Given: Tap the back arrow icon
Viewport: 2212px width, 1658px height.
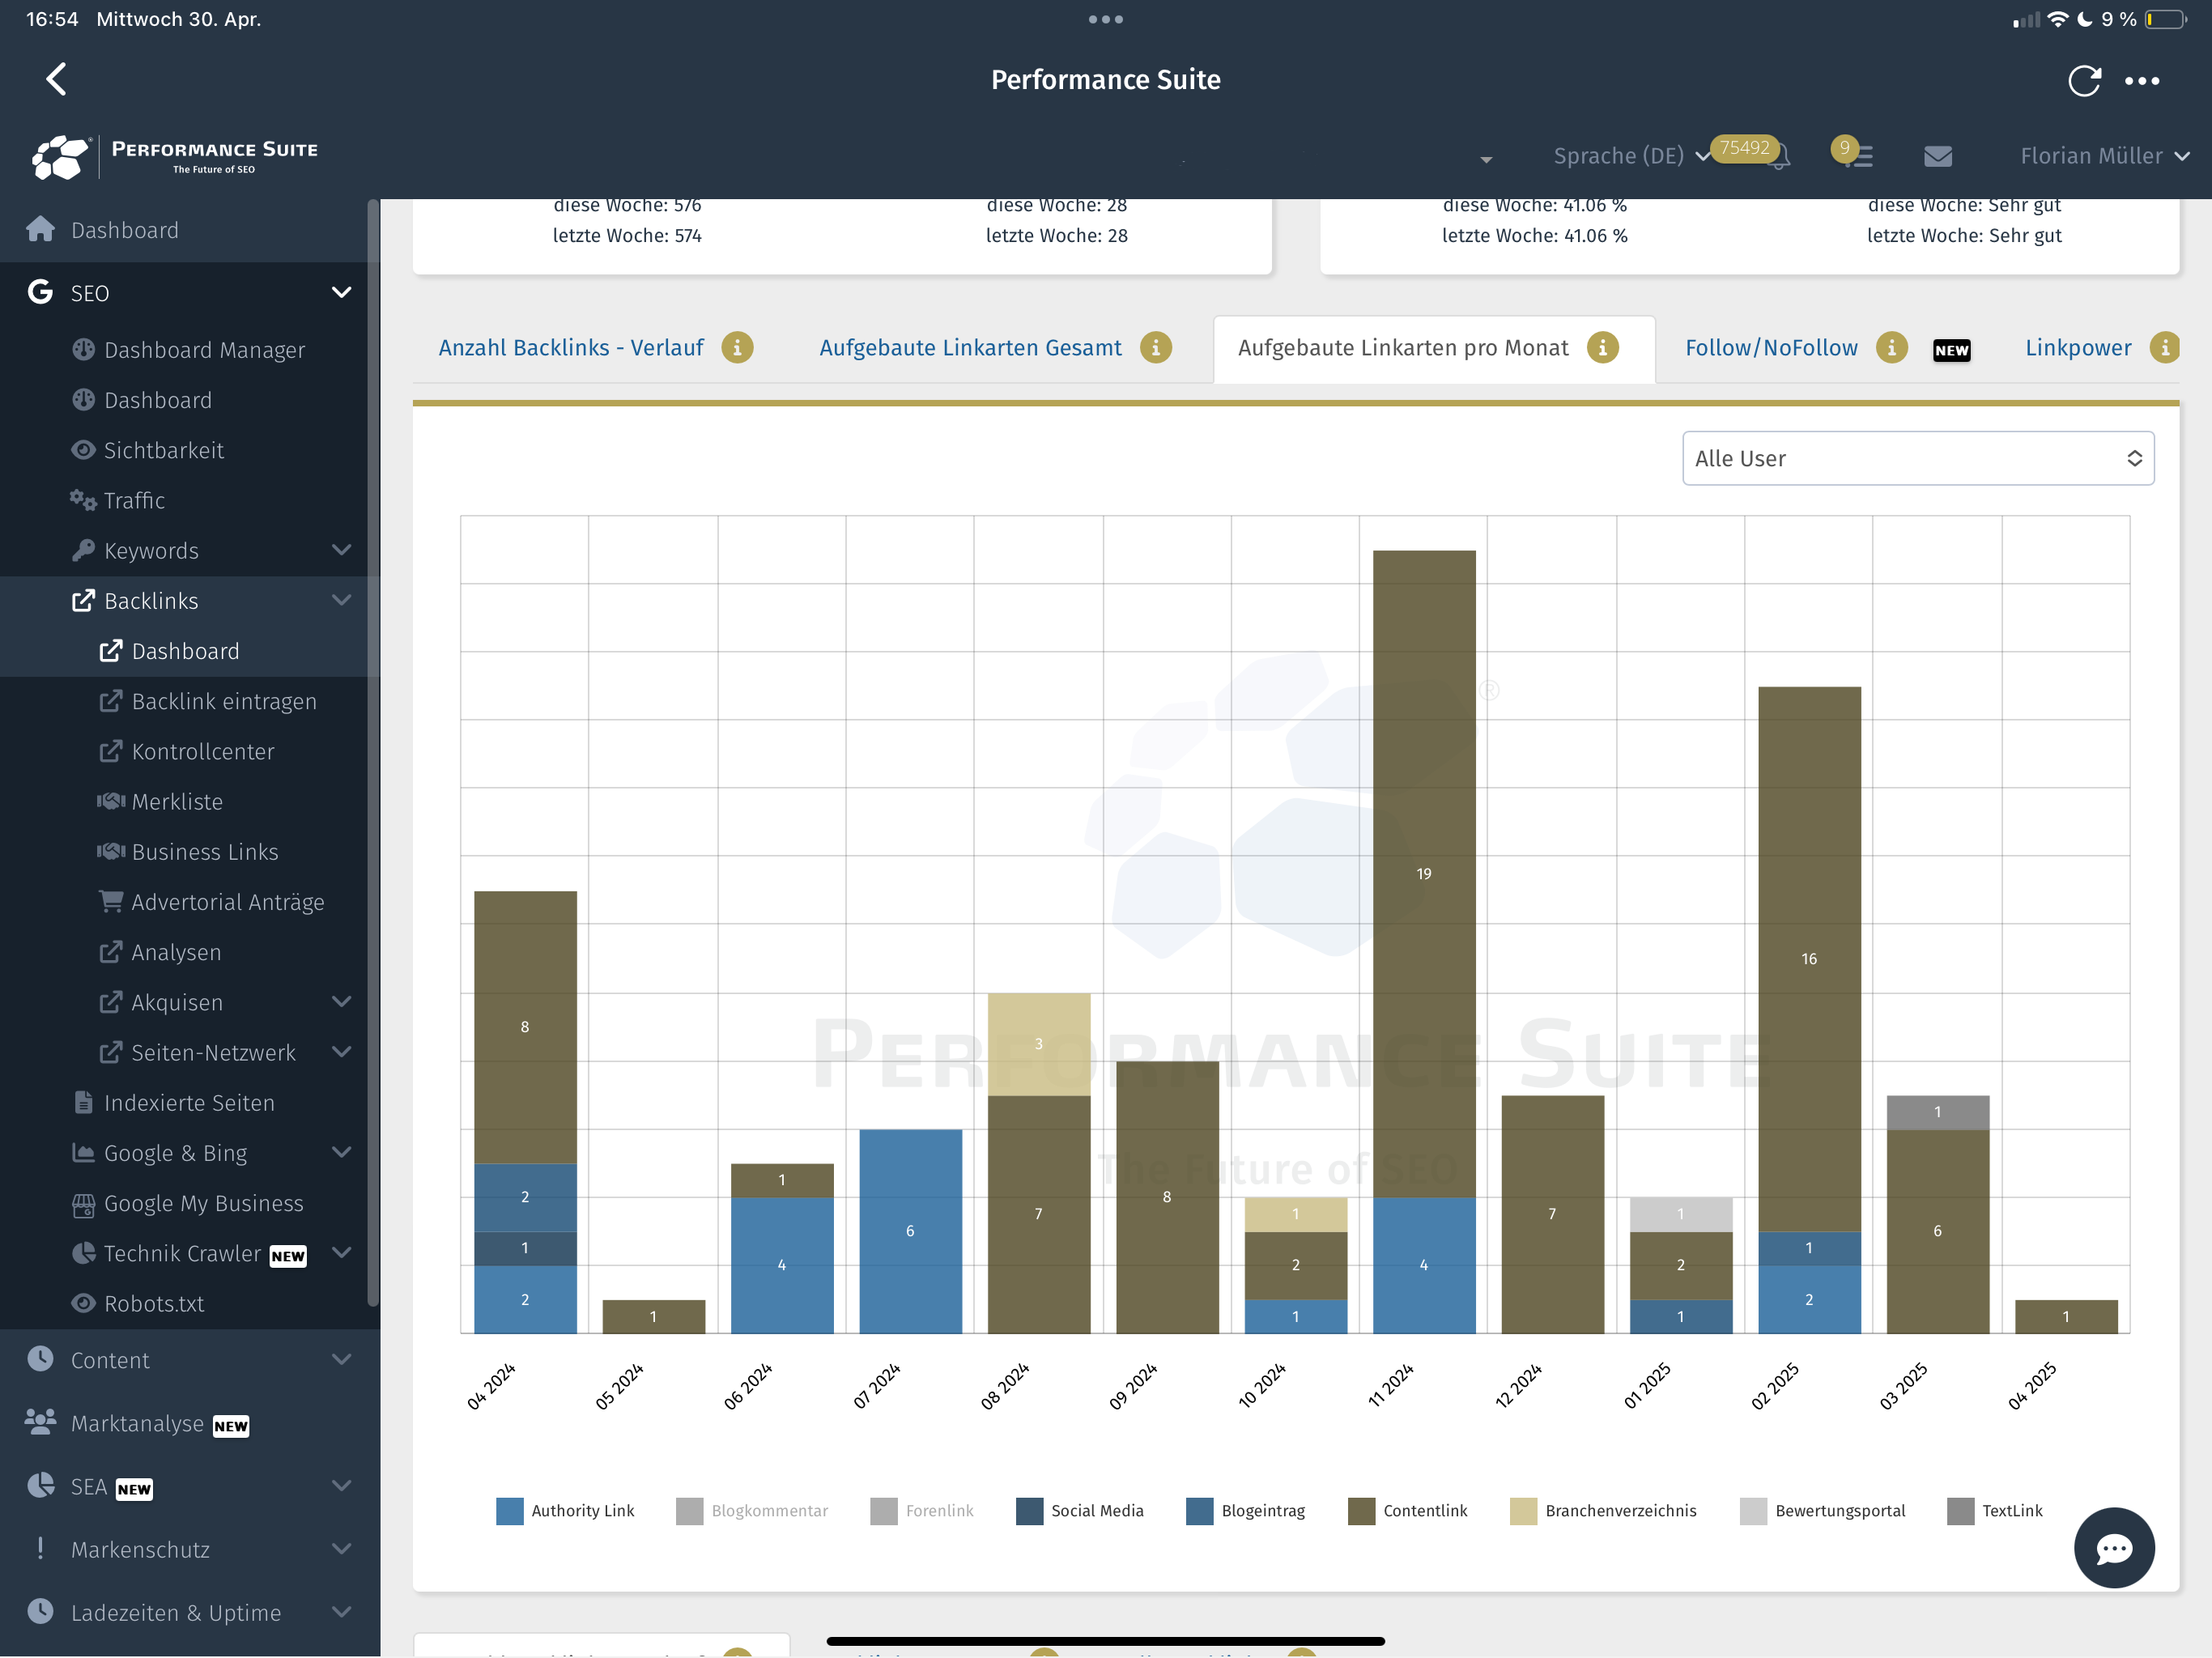Looking at the screenshot, I should (57, 79).
